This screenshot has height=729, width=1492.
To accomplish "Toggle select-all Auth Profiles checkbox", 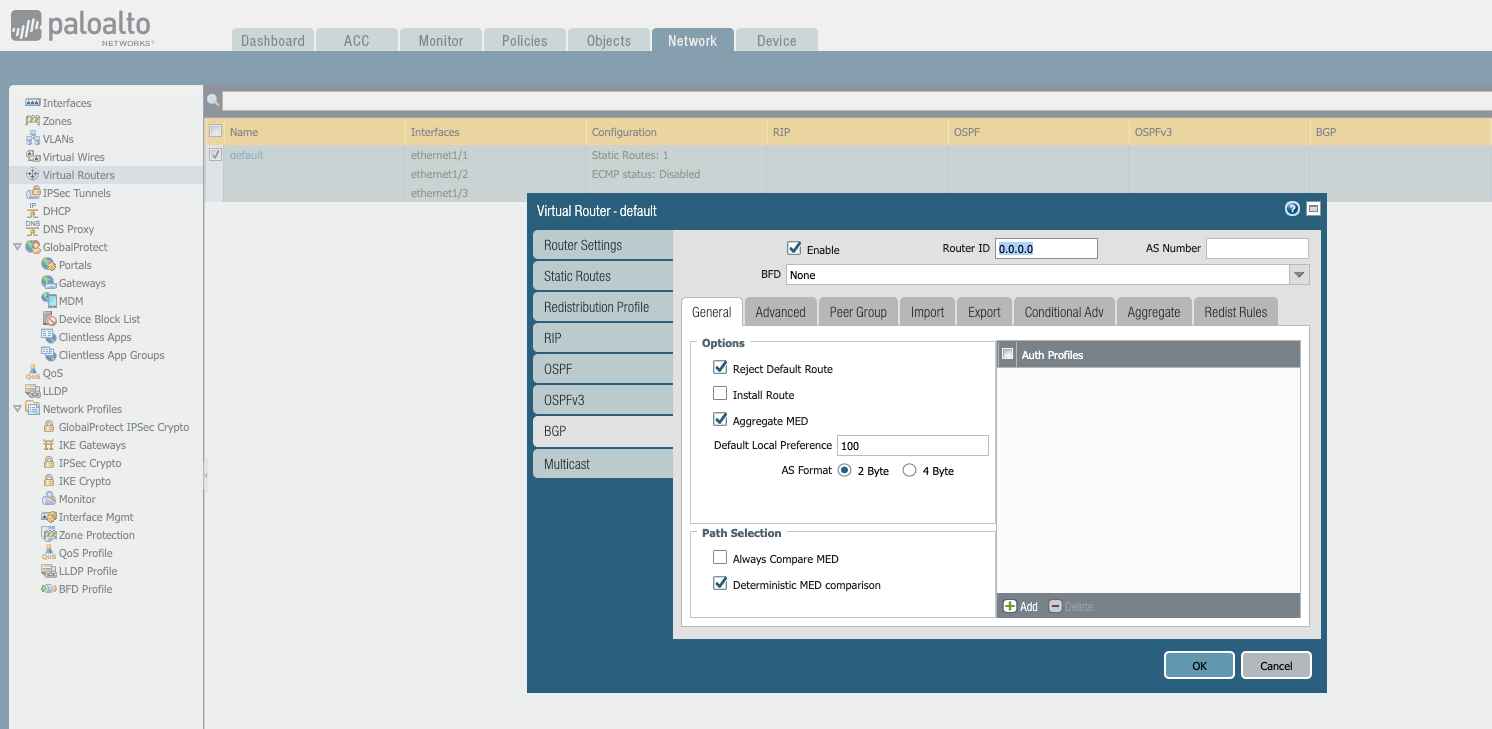I will (x=1008, y=354).
